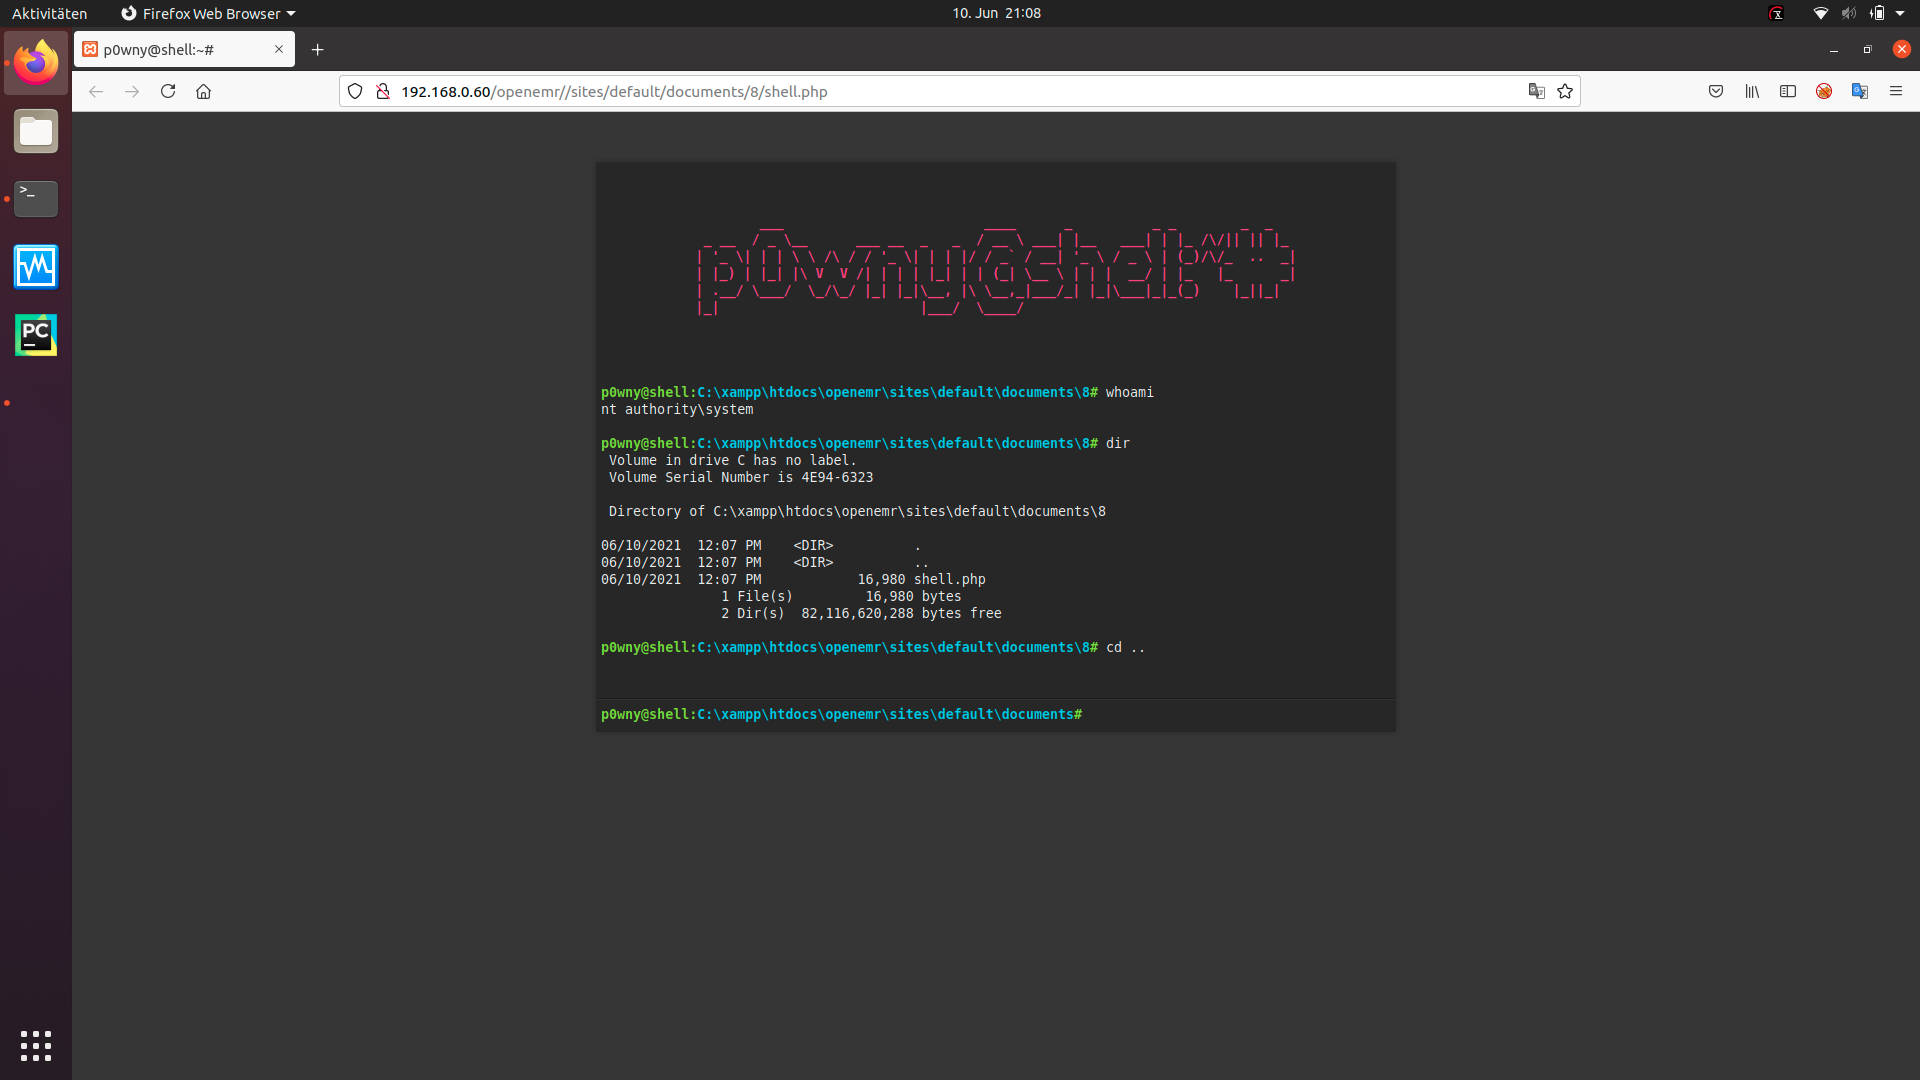Viewport: 1920px width, 1080px height.
Task: Bookmark this page with the star
Action: coord(1565,91)
